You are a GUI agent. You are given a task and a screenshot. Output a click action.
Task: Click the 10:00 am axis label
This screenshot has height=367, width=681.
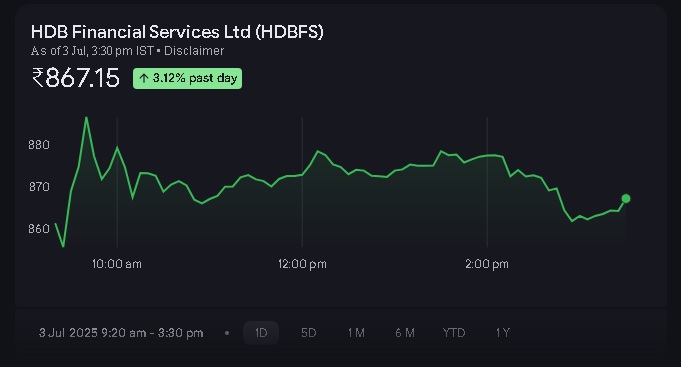point(117,264)
